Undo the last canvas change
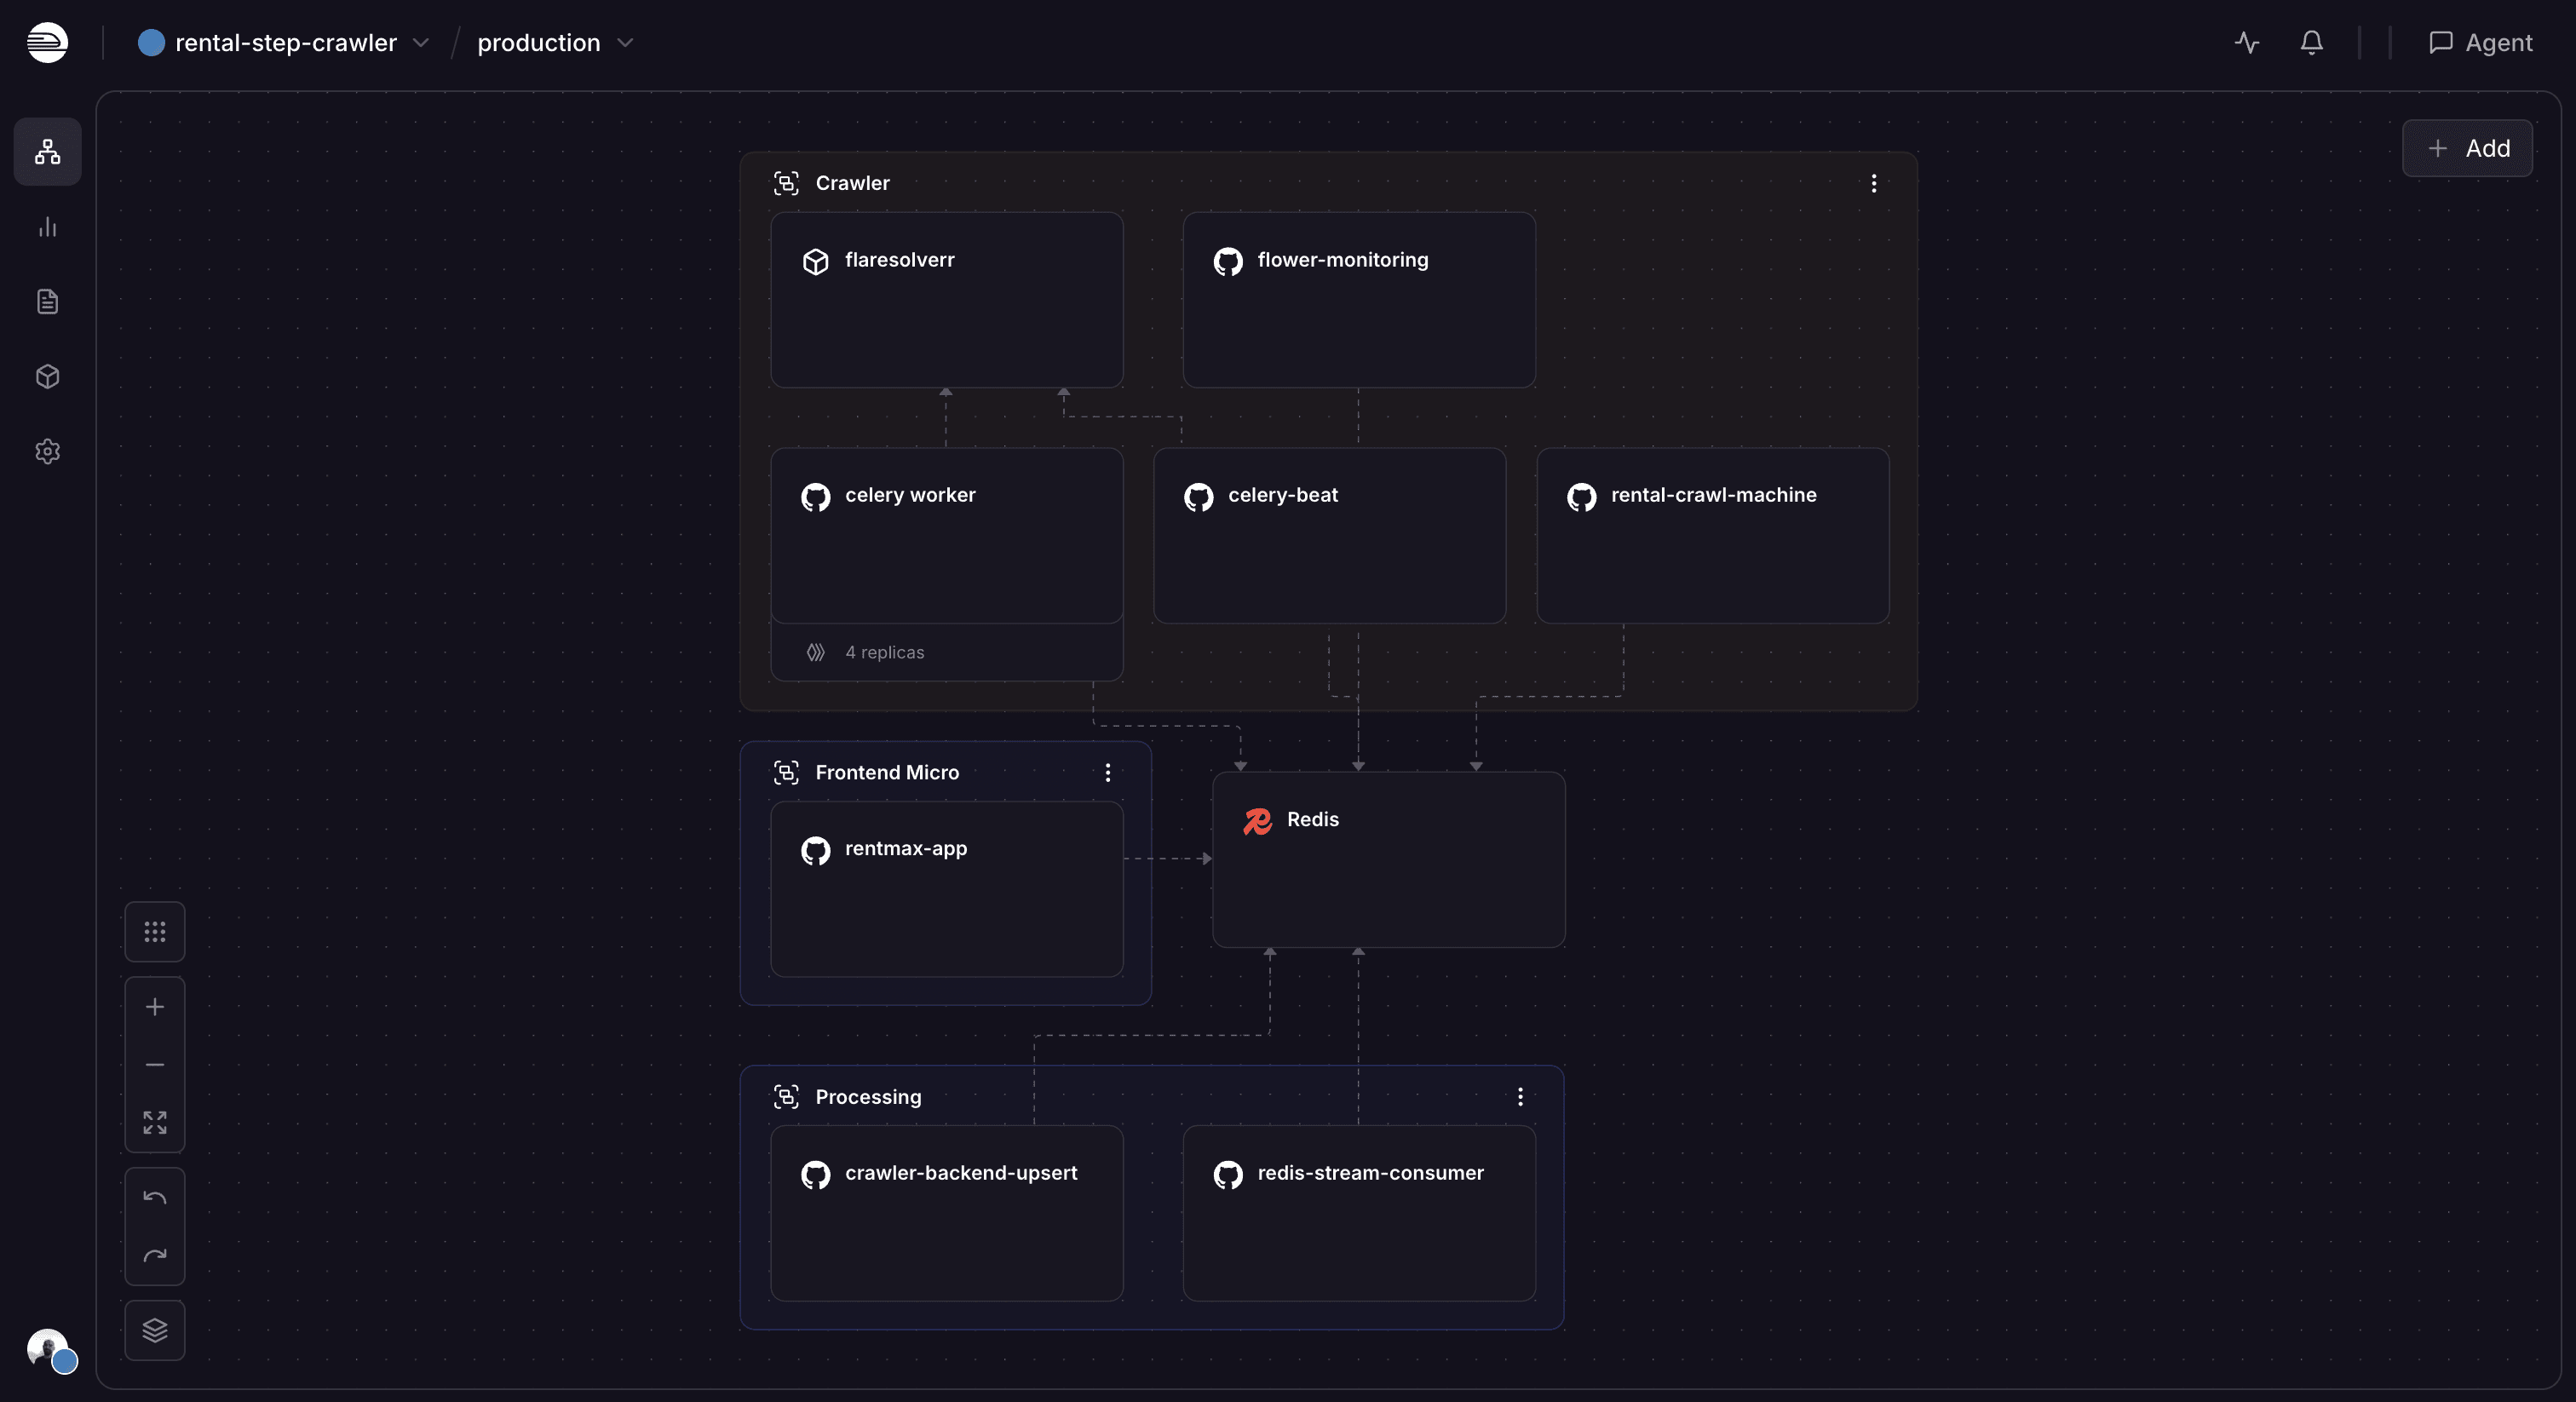The image size is (2576, 1402). click(x=155, y=1198)
